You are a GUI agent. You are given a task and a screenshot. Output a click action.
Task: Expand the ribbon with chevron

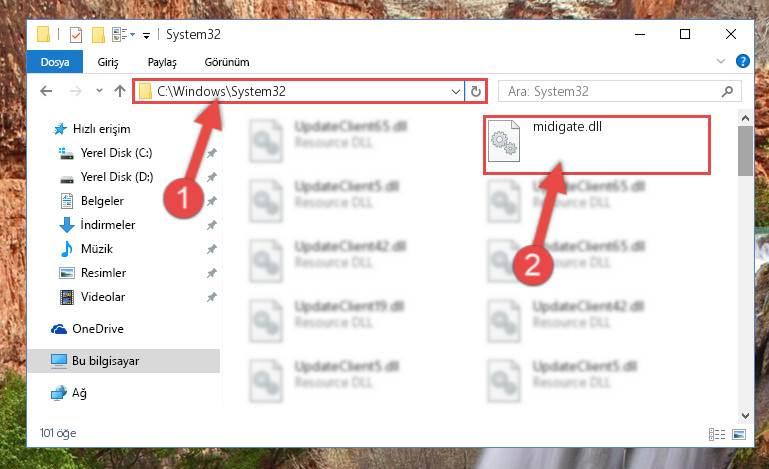pos(720,61)
